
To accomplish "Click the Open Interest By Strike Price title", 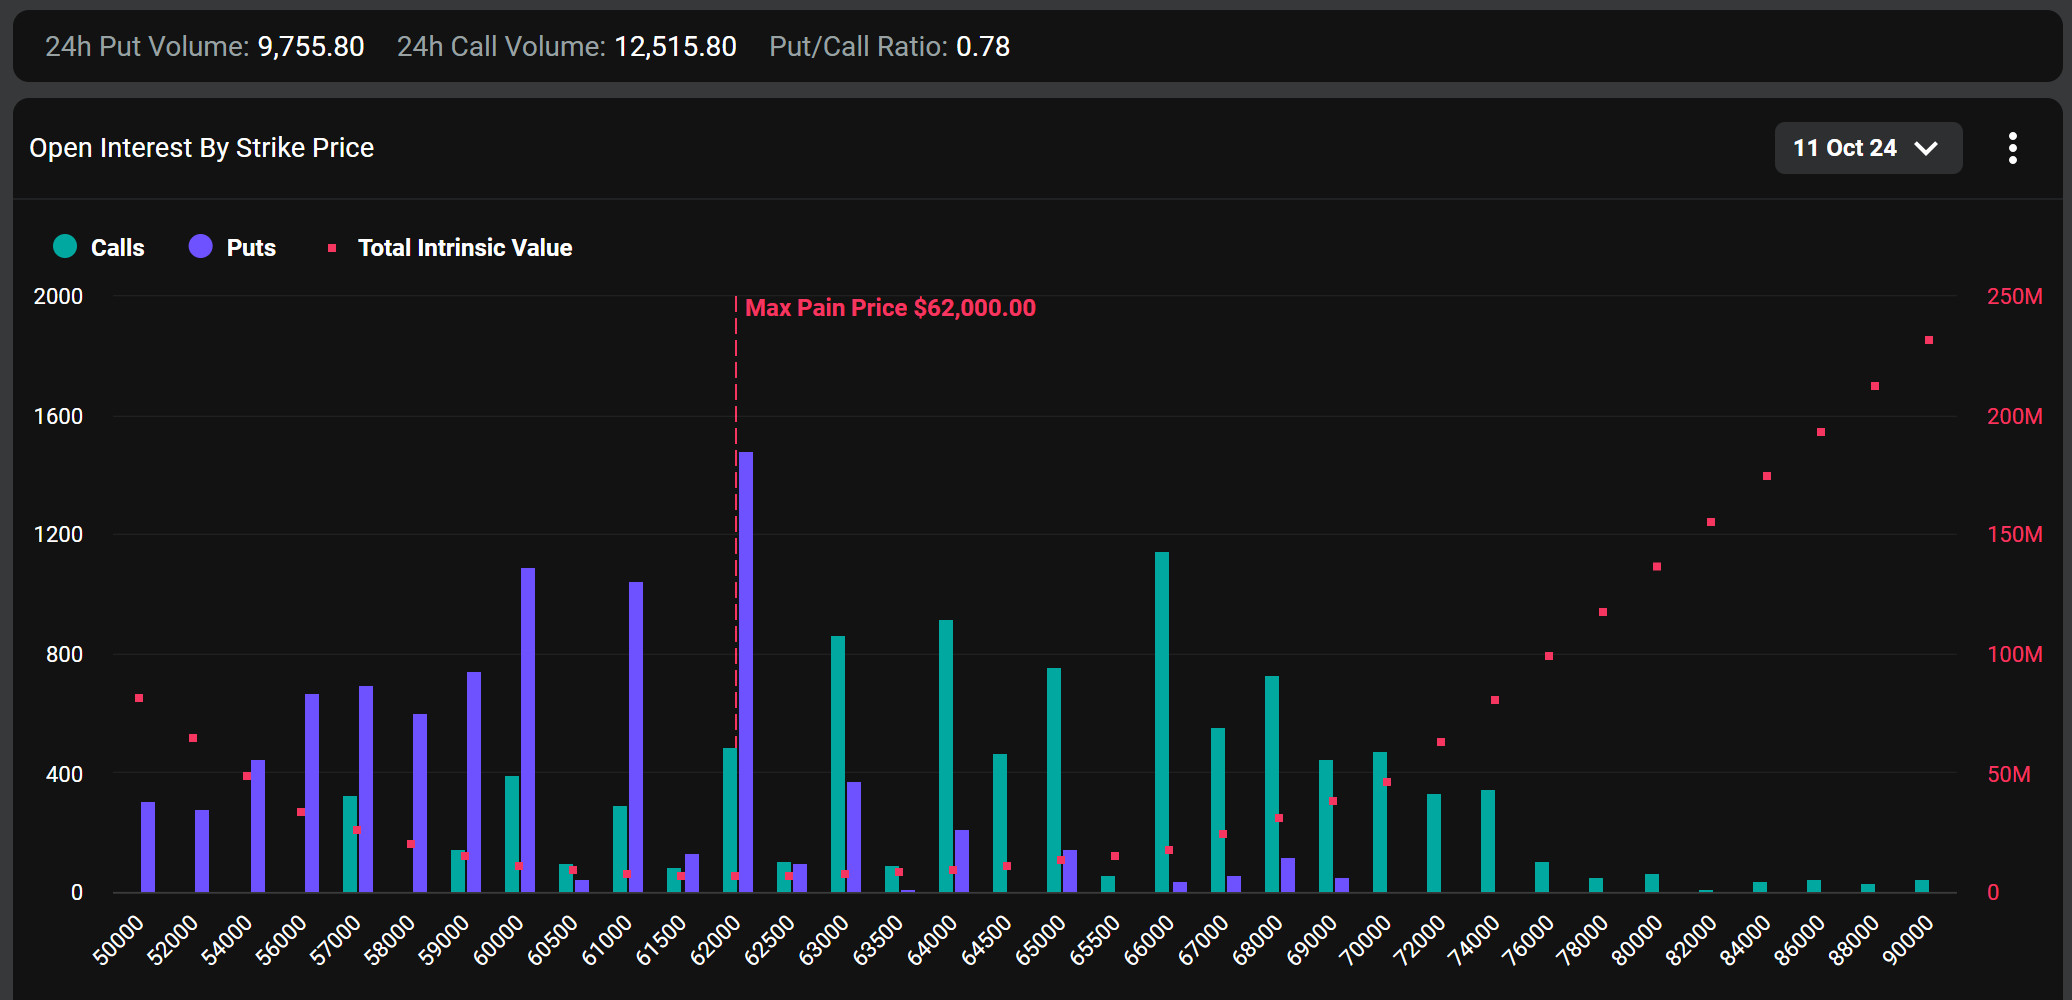I will (202, 148).
